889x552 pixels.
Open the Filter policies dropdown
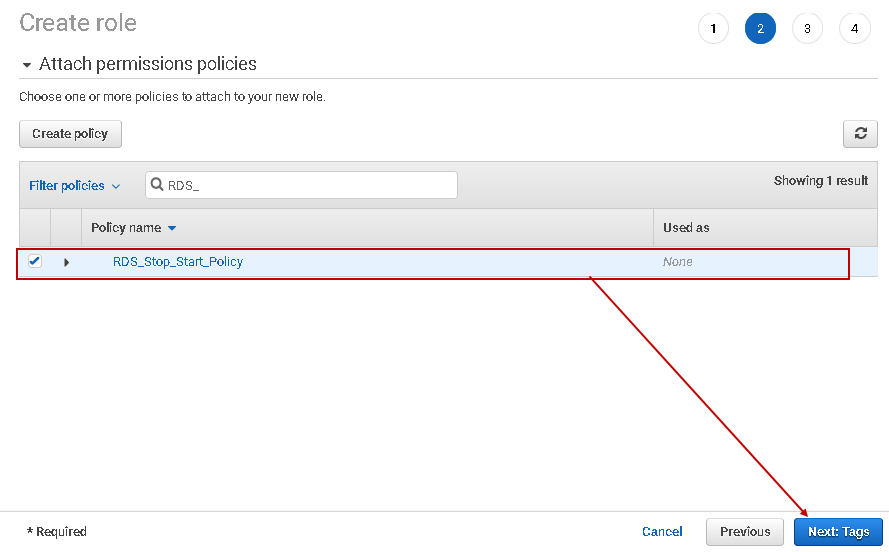pyautogui.click(x=74, y=186)
